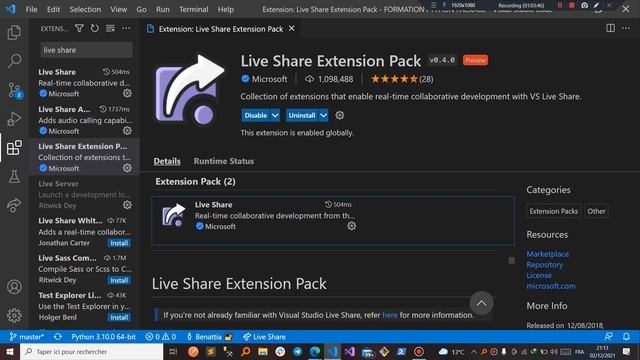Split the editor to the right
This screenshot has width=640, height=360.
point(611,28)
